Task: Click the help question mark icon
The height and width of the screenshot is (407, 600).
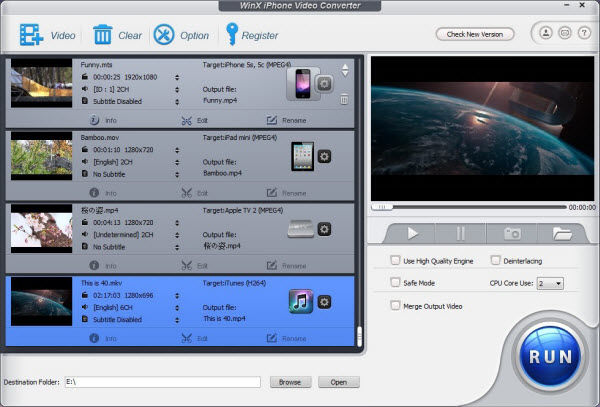Action: [x=584, y=33]
